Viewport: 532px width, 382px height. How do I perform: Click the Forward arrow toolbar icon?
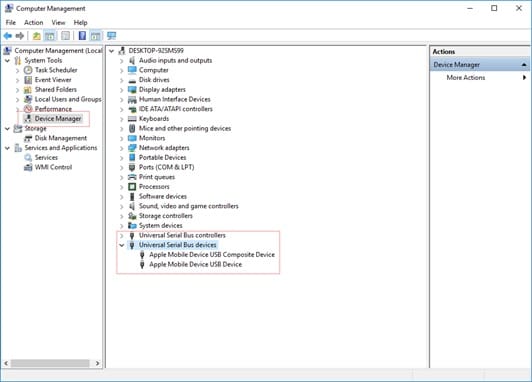[x=20, y=36]
